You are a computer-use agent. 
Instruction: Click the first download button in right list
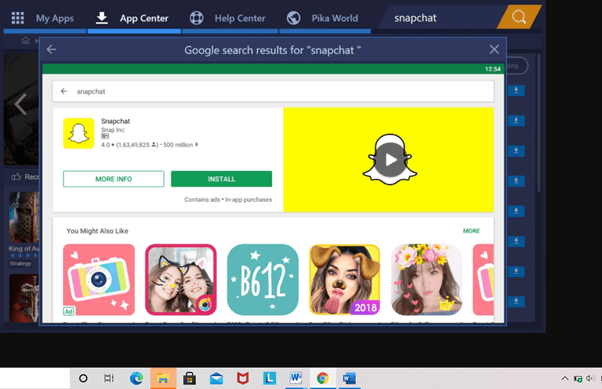click(x=516, y=91)
